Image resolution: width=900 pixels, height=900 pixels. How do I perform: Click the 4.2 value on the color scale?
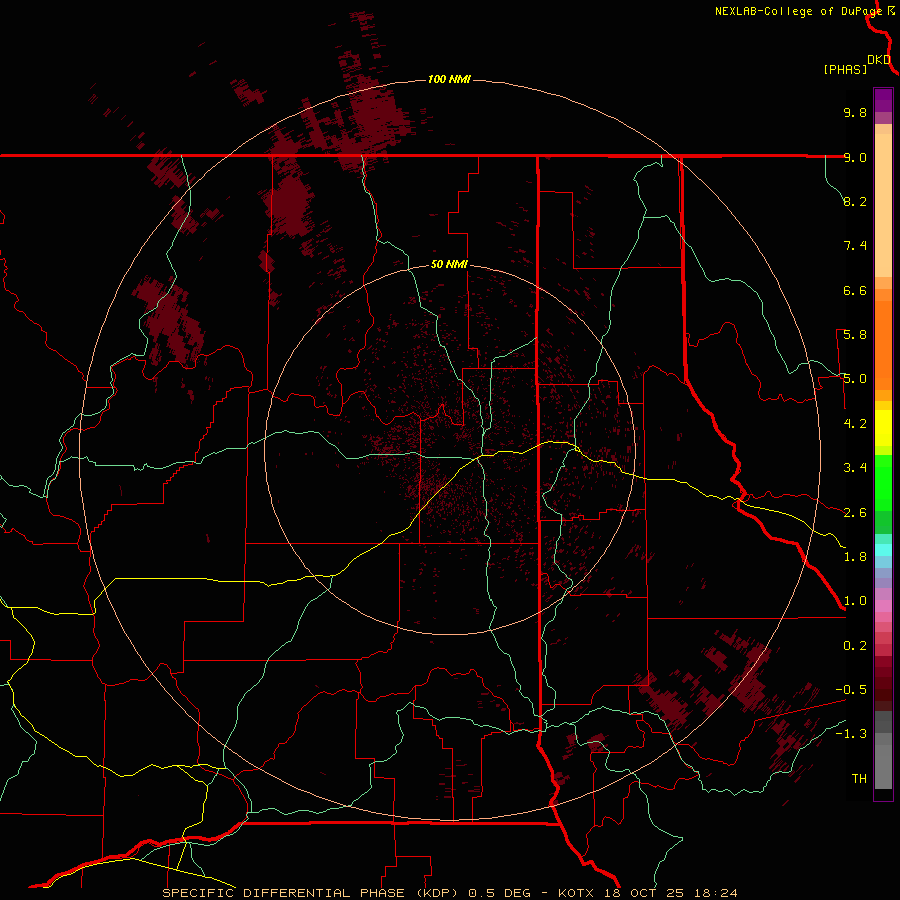[x=855, y=424]
